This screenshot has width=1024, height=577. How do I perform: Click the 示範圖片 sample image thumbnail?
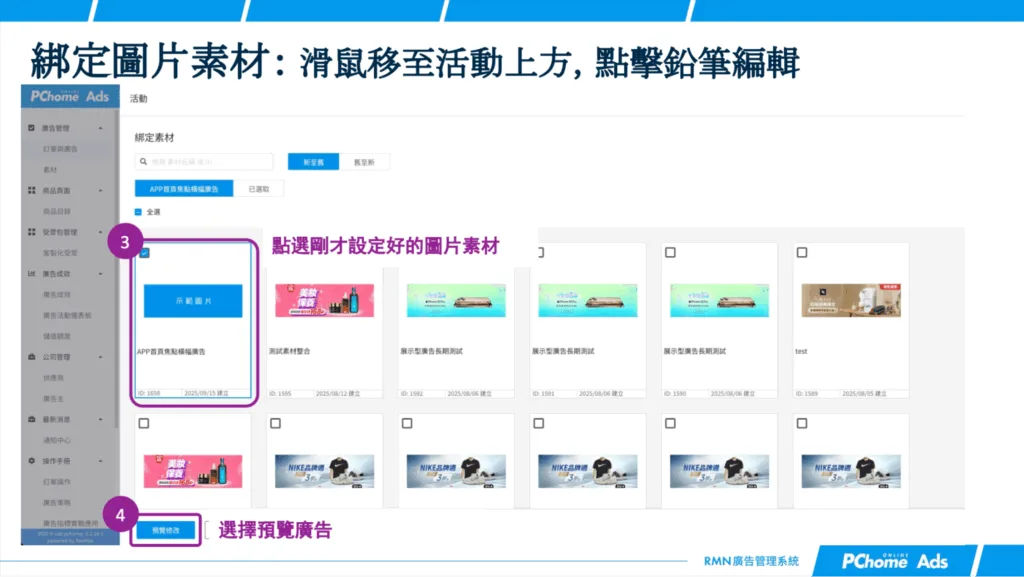pos(192,302)
